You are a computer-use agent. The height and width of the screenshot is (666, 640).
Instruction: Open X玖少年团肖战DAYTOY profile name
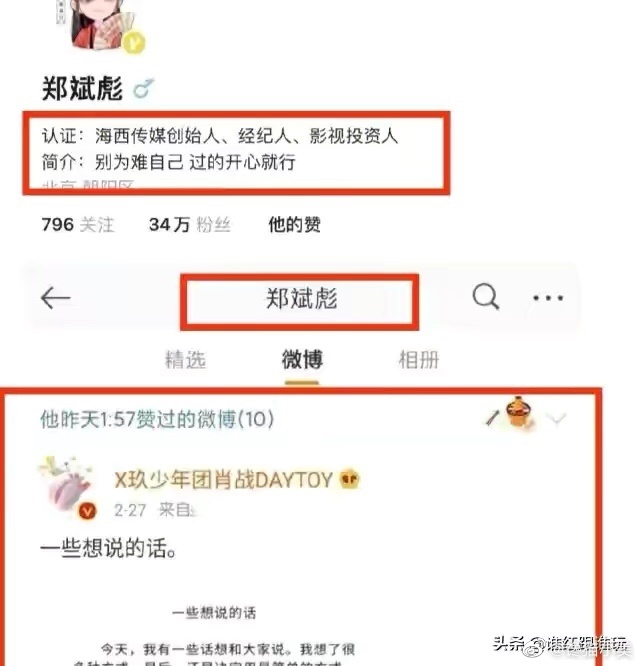(223, 480)
